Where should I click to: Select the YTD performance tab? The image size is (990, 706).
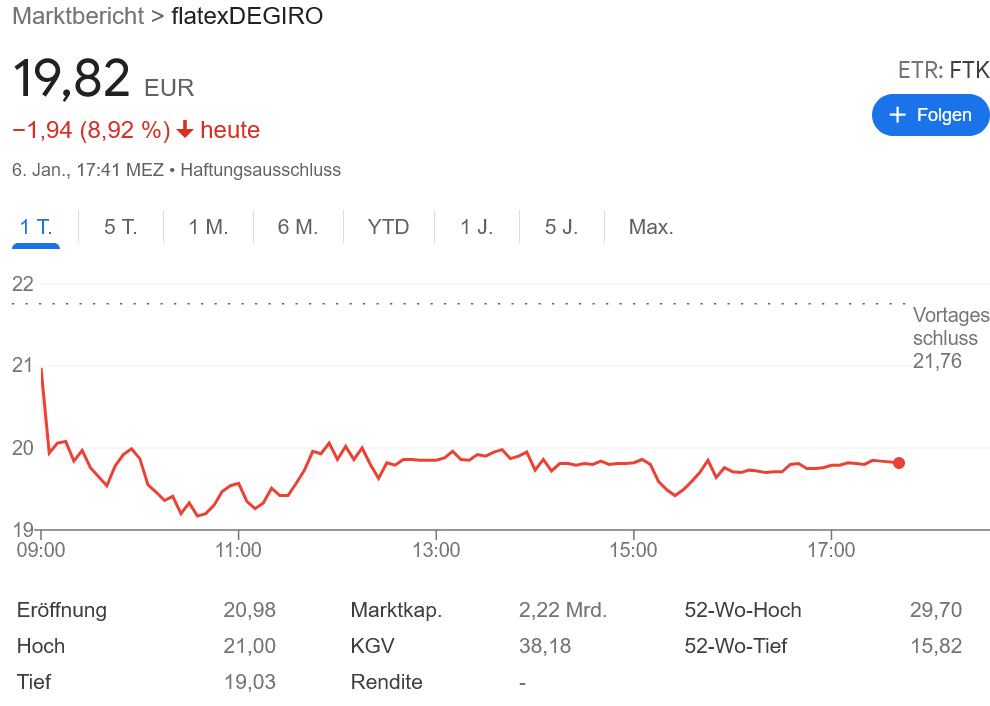[388, 227]
